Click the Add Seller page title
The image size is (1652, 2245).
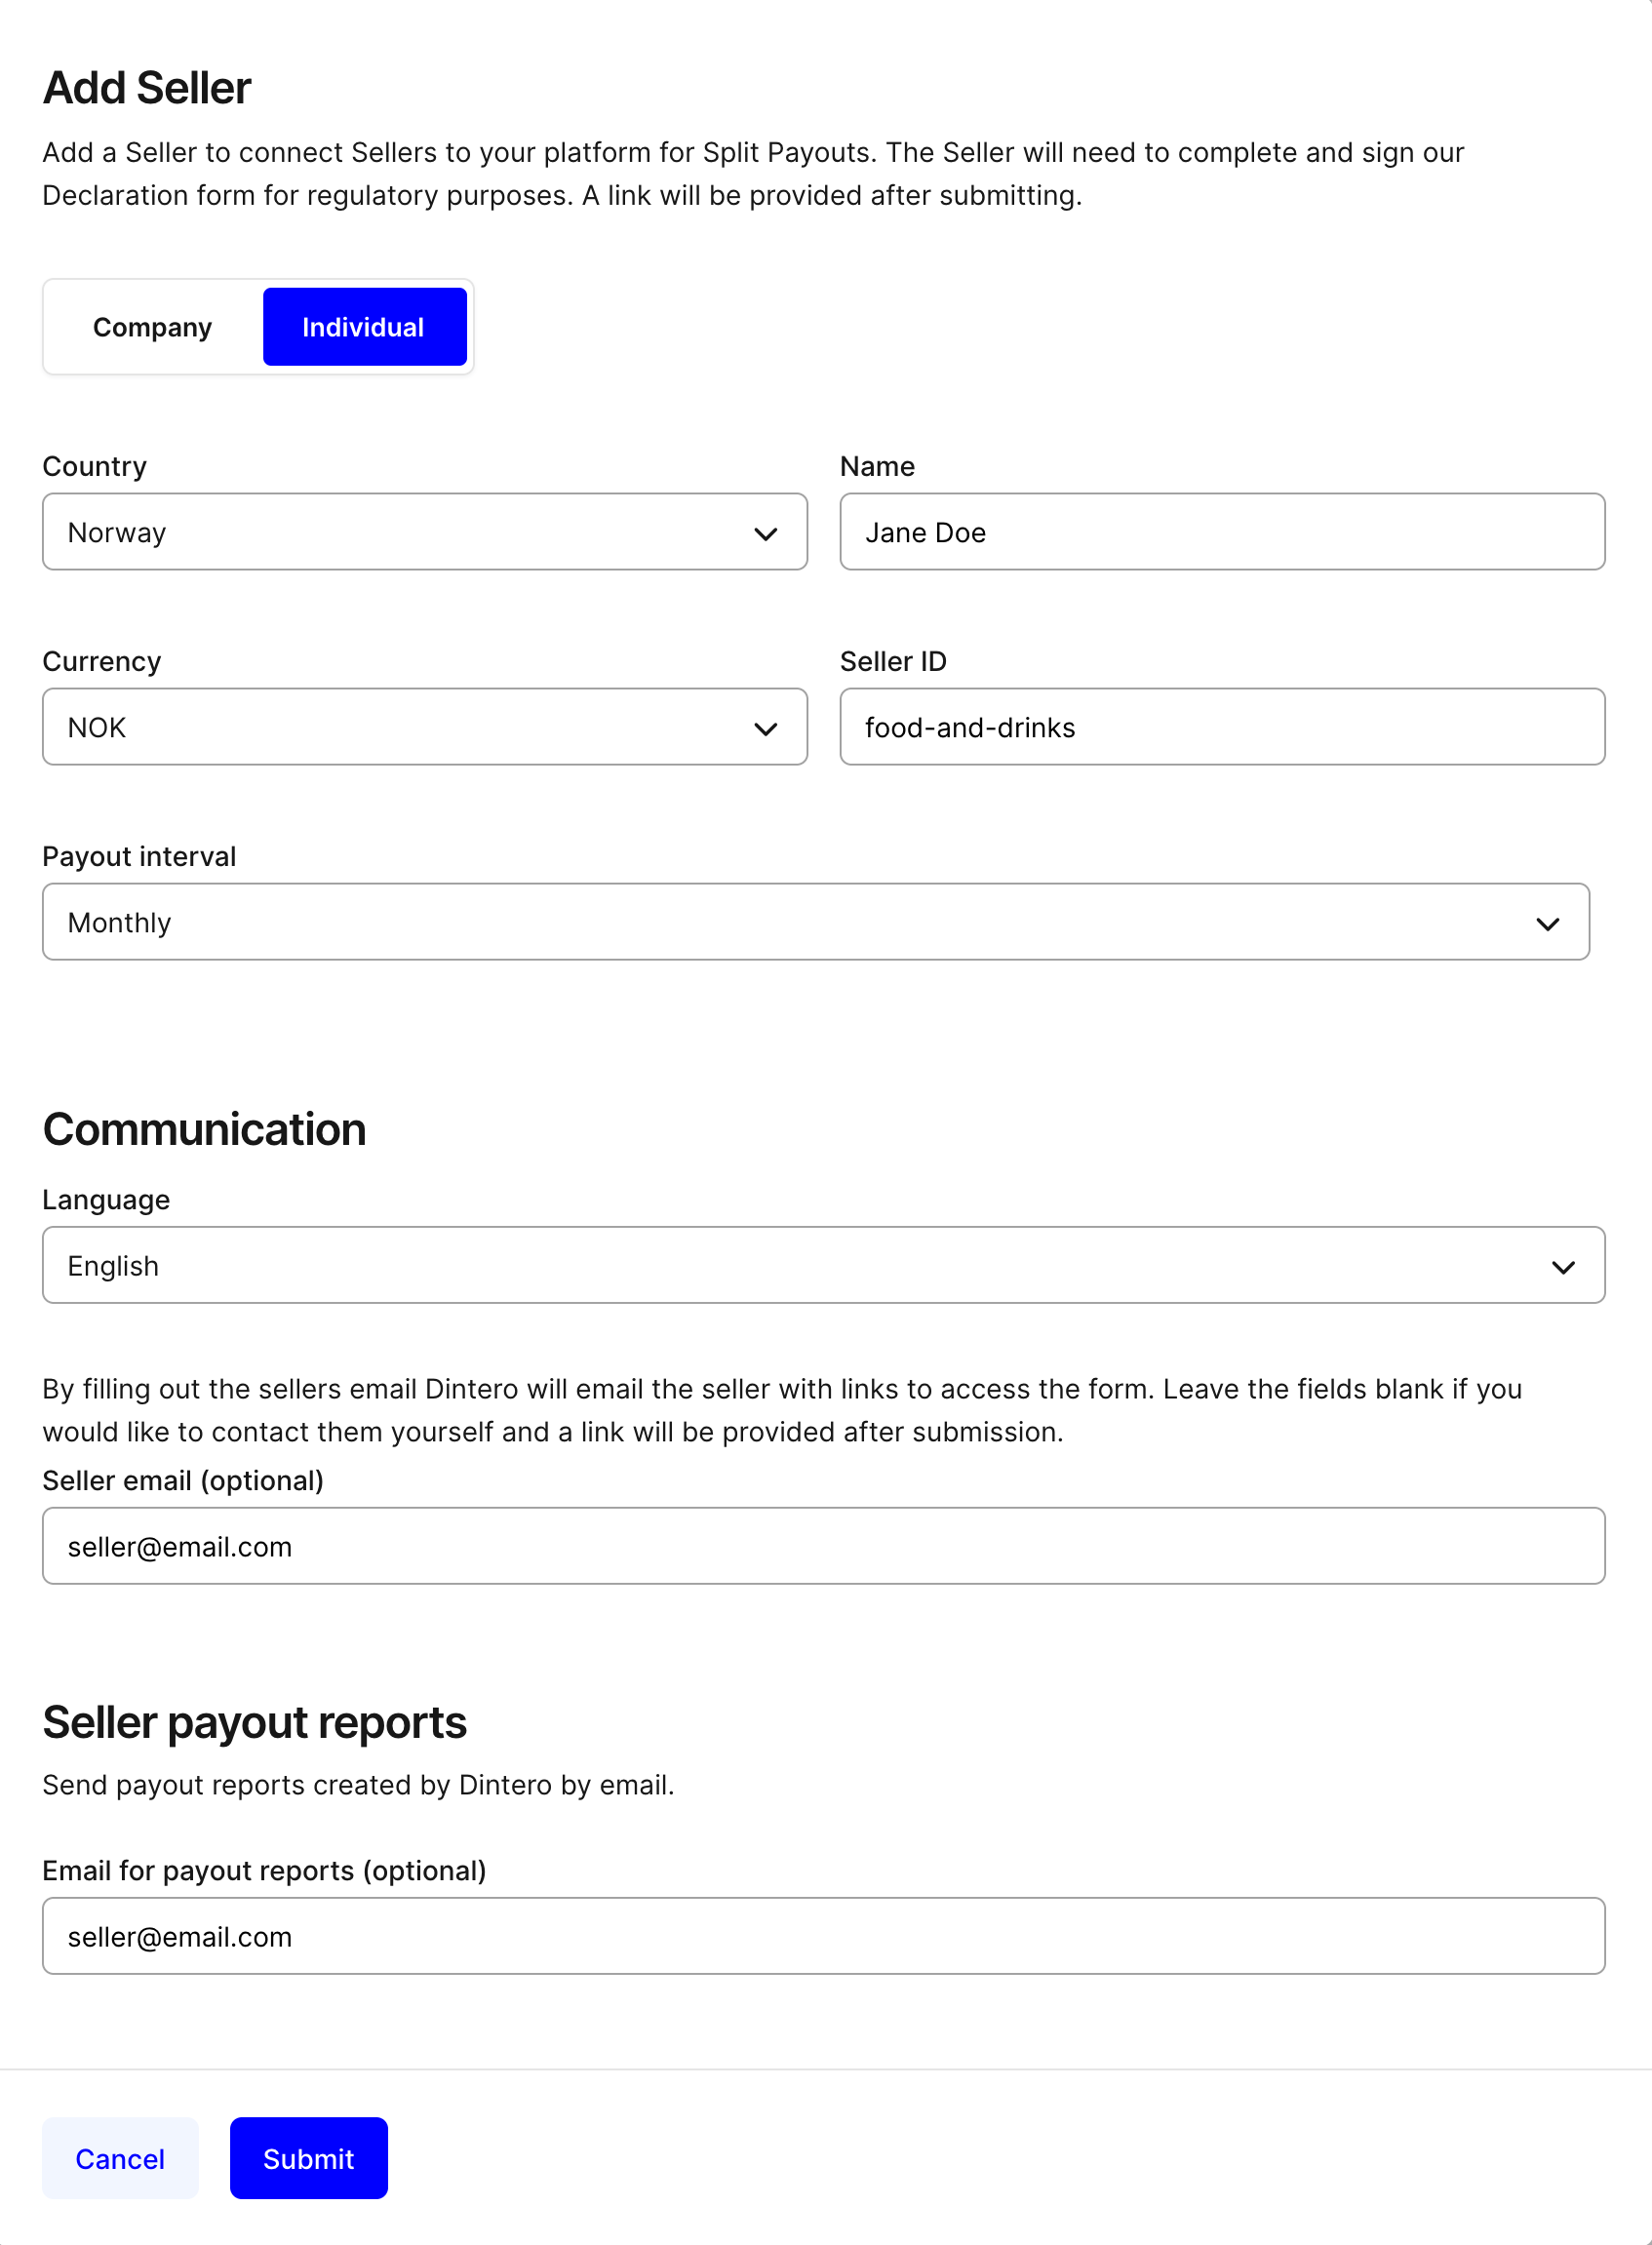point(146,88)
